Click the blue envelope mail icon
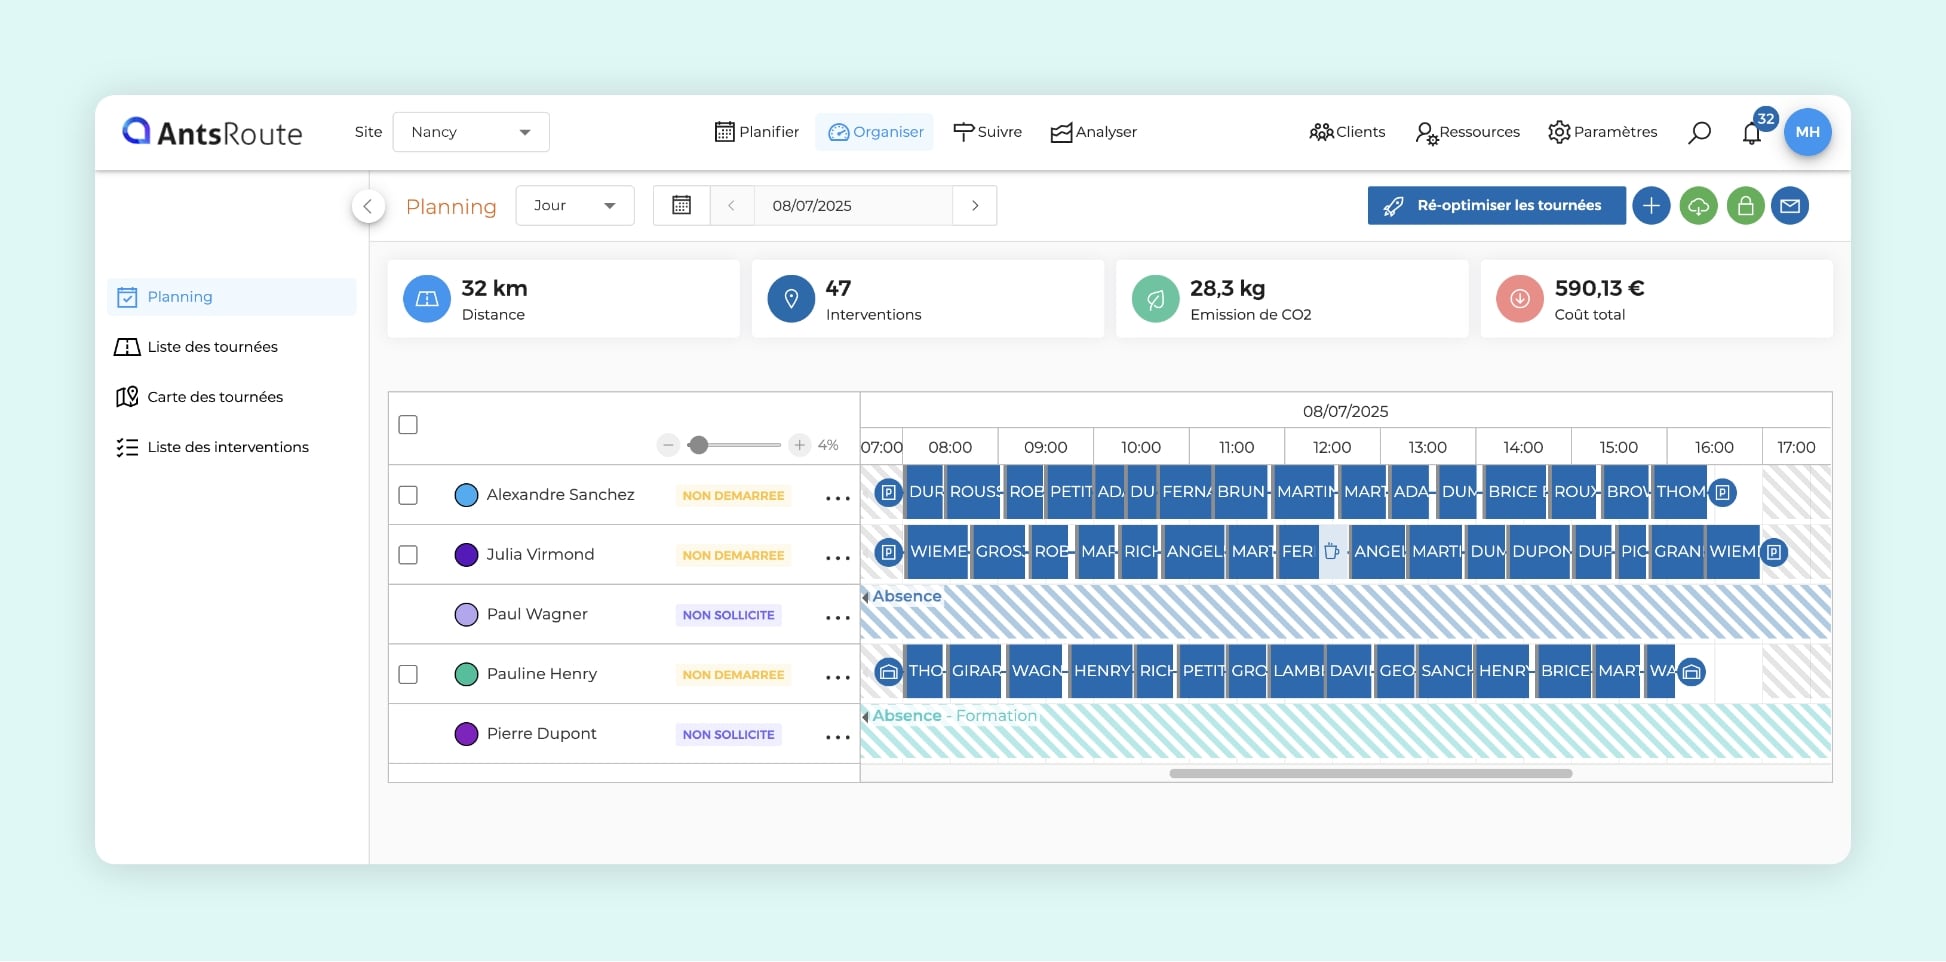The image size is (1946, 962). tap(1790, 206)
